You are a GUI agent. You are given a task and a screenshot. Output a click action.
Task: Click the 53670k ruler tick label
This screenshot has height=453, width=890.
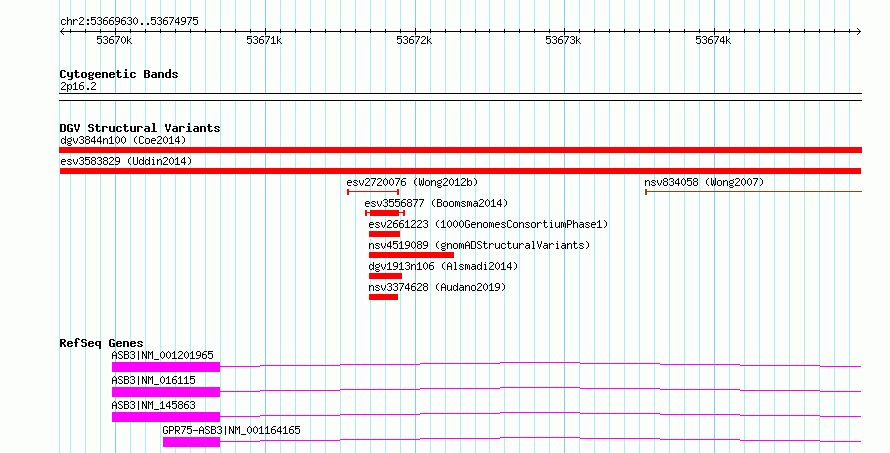114,41
